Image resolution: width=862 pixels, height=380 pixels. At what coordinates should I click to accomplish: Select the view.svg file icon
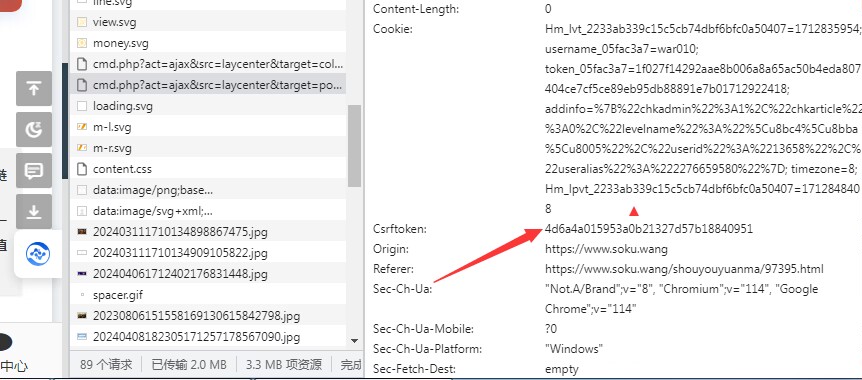click(82, 23)
